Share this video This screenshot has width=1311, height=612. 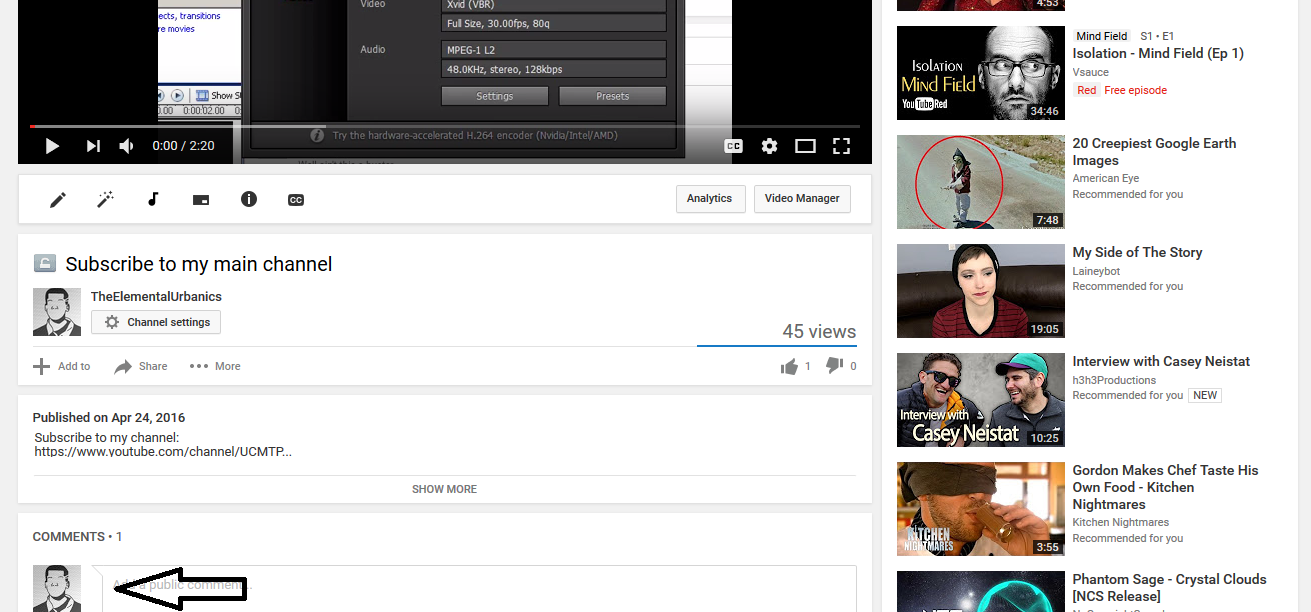(x=141, y=366)
